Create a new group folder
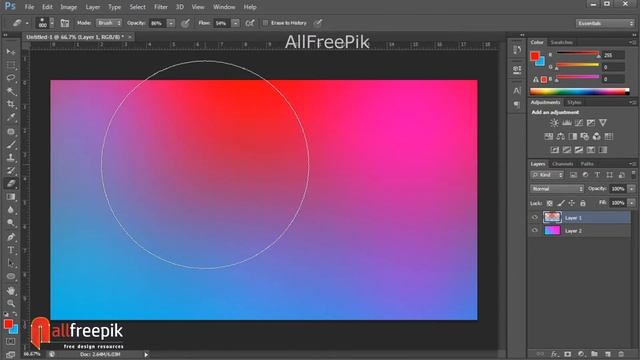Screen dimensions: 640x360 click(594, 354)
